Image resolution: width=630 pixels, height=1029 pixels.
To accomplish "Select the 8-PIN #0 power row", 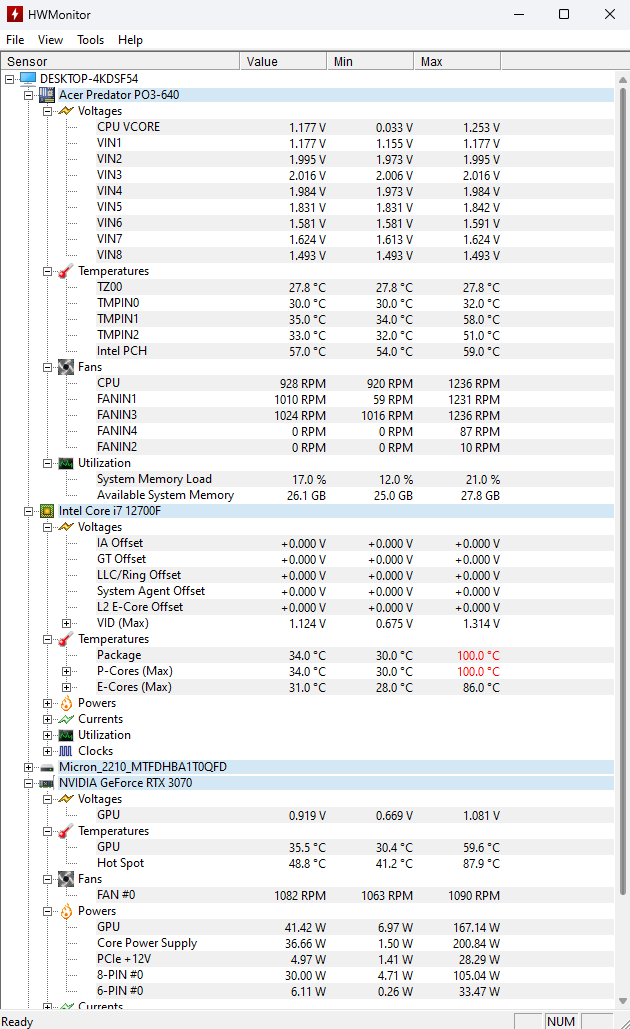I will [354, 975].
